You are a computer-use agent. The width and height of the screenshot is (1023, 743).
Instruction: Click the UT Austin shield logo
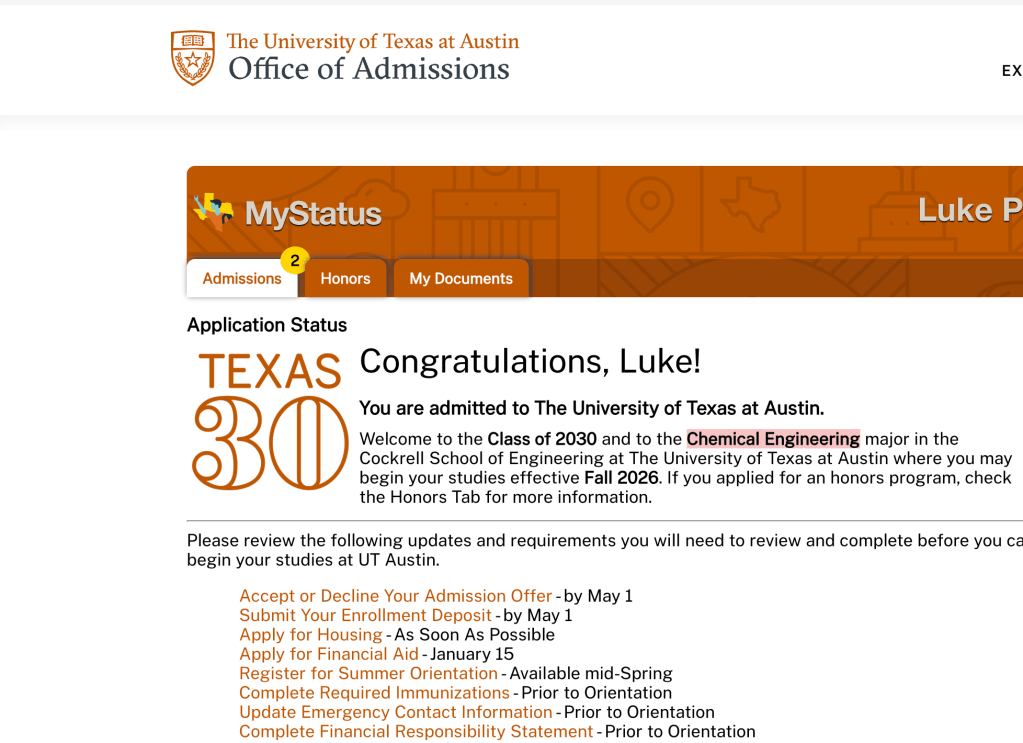click(193, 57)
